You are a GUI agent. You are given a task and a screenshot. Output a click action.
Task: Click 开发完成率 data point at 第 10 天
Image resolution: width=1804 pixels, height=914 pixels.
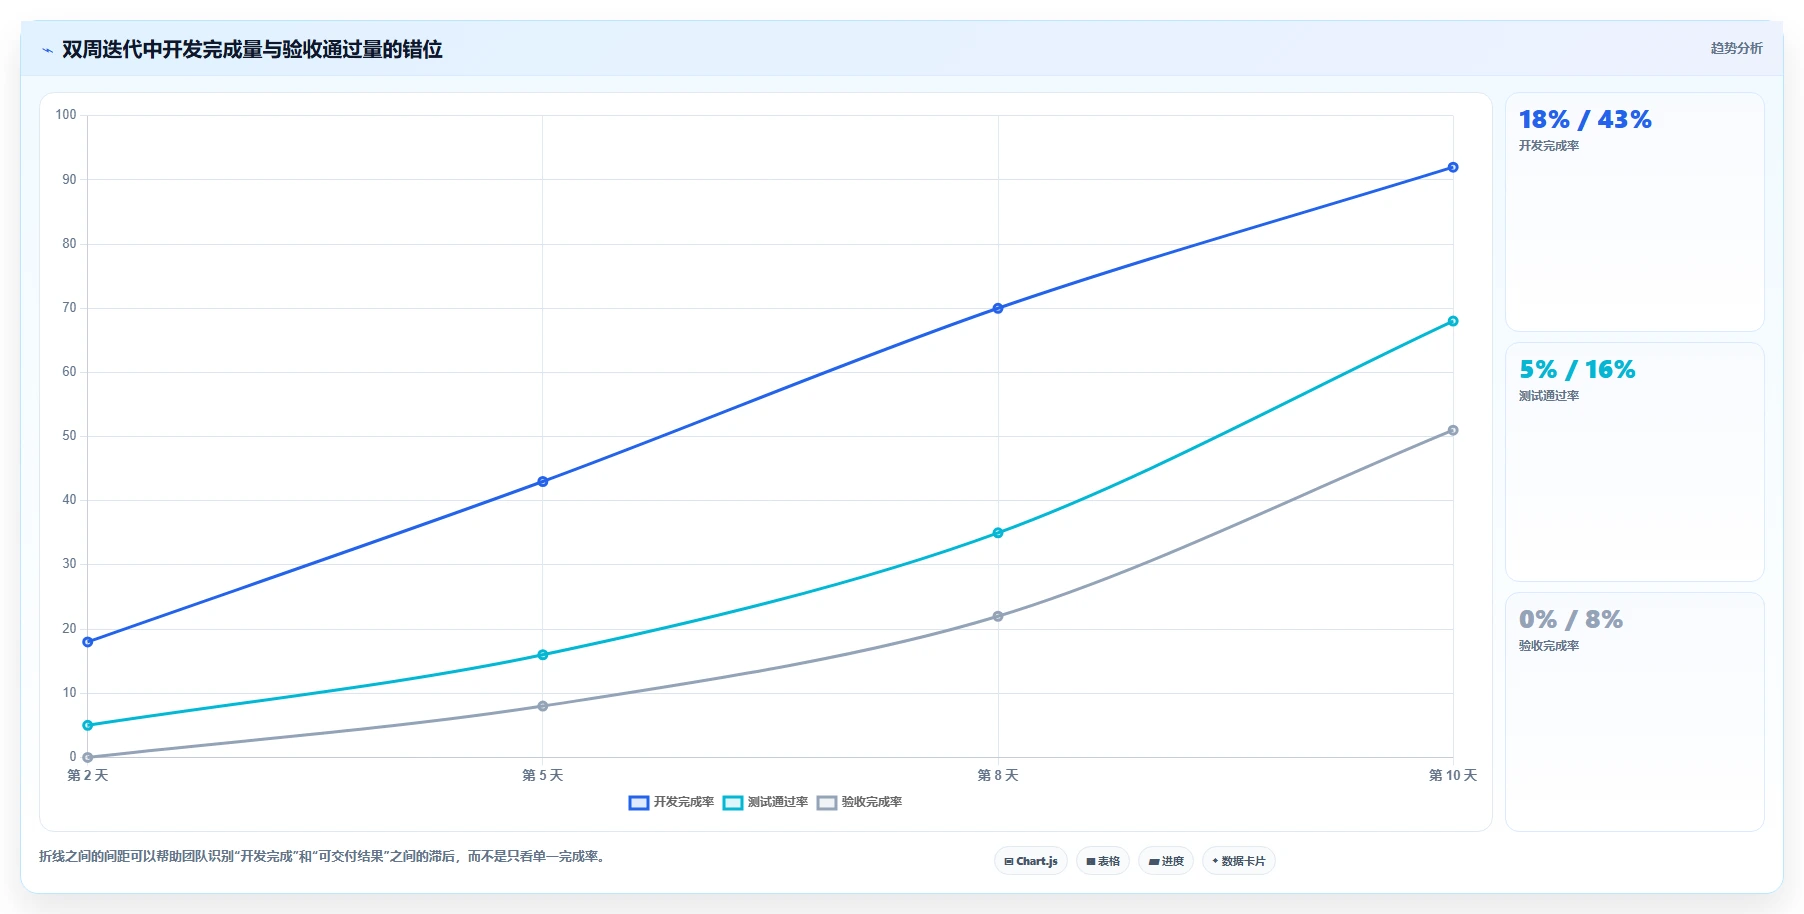pyautogui.click(x=1453, y=167)
